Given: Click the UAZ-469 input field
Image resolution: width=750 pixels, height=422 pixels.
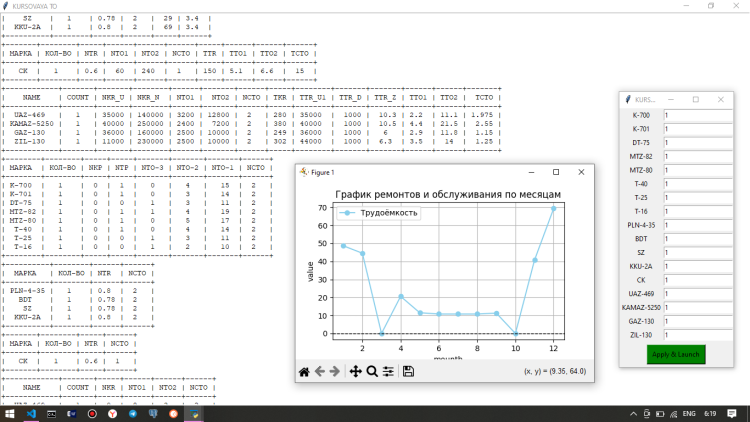Looking at the screenshot, I should click(697, 294).
